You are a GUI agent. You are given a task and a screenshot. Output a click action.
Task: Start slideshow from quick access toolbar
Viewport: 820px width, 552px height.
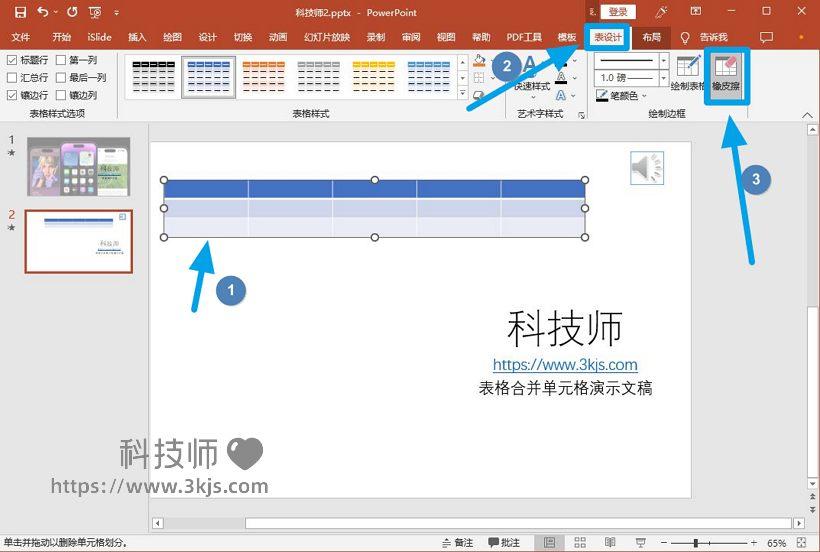95,12
